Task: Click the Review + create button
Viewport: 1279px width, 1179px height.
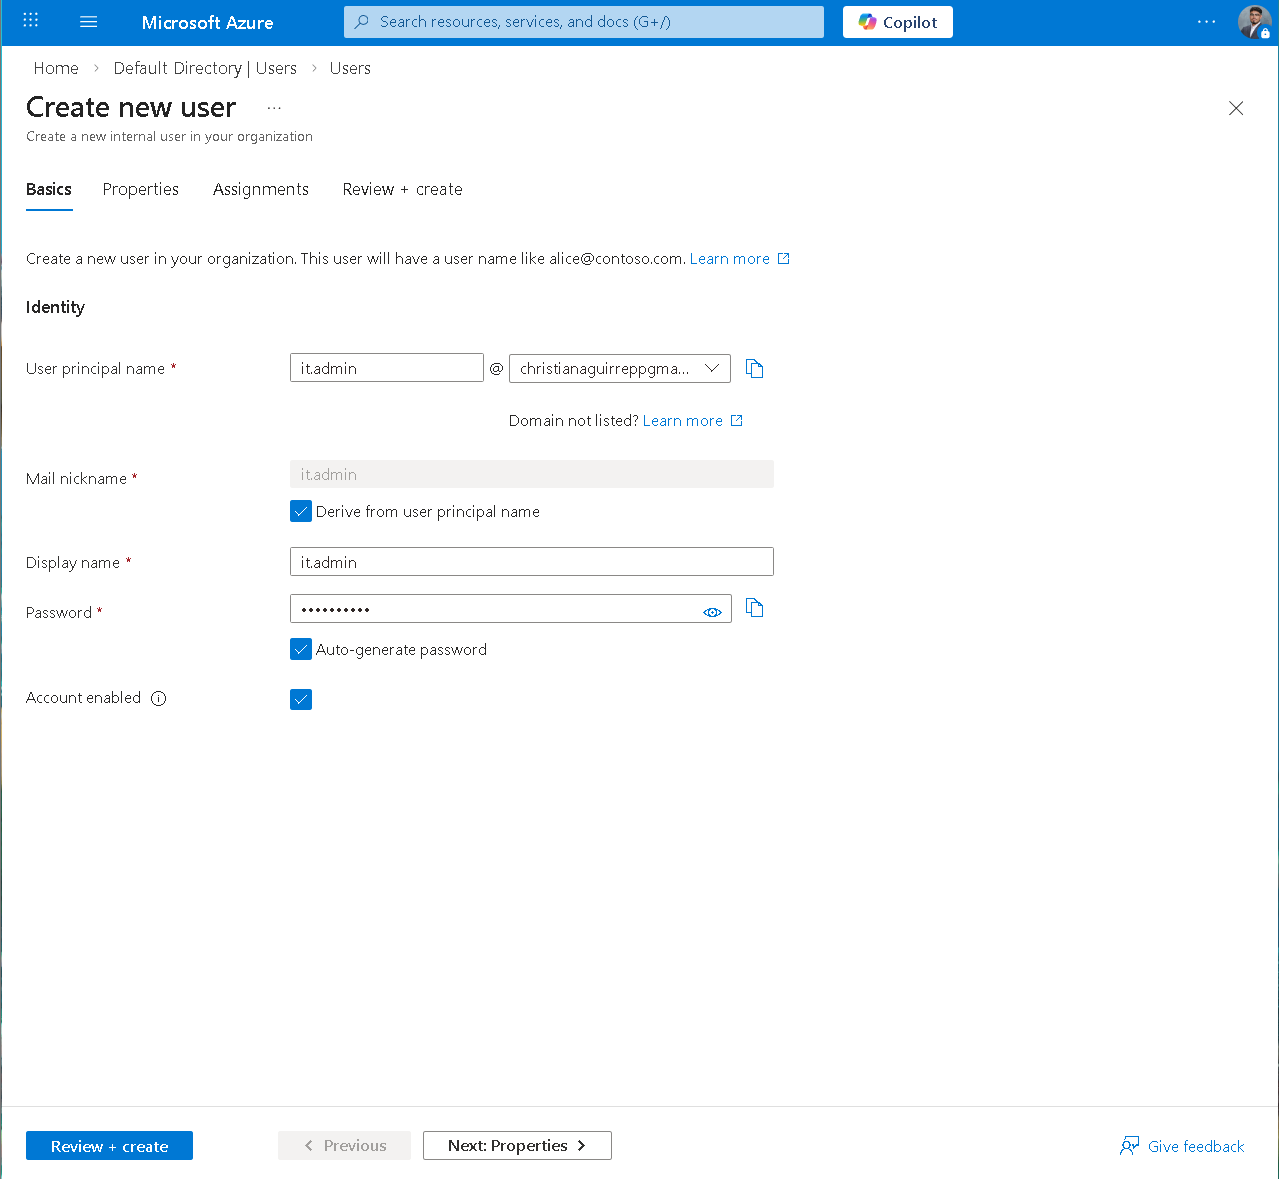Action: coord(109,1146)
